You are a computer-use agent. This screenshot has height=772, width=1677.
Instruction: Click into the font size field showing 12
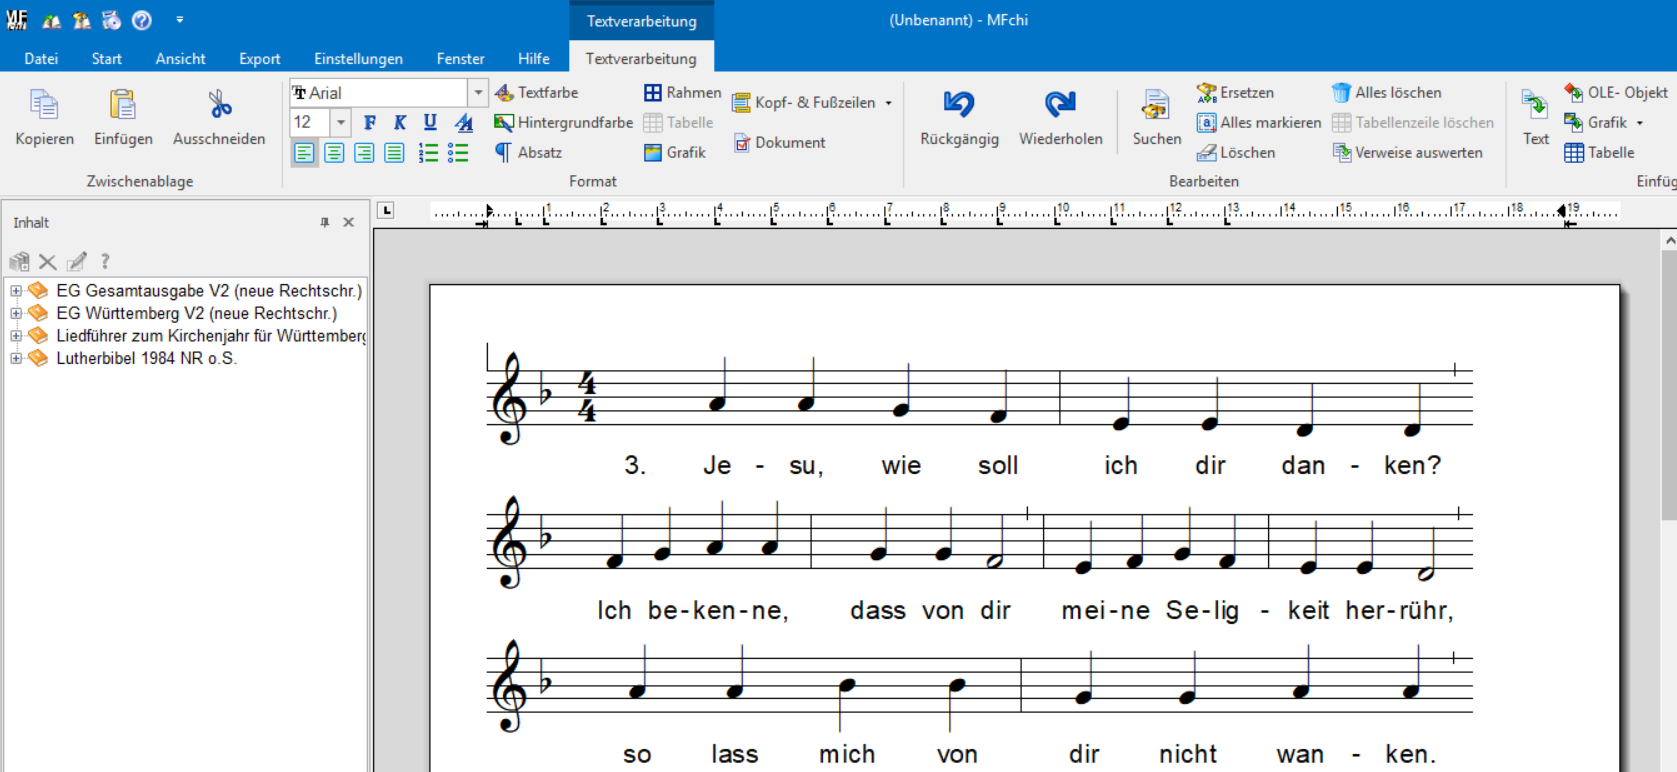pyautogui.click(x=310, y=123)
